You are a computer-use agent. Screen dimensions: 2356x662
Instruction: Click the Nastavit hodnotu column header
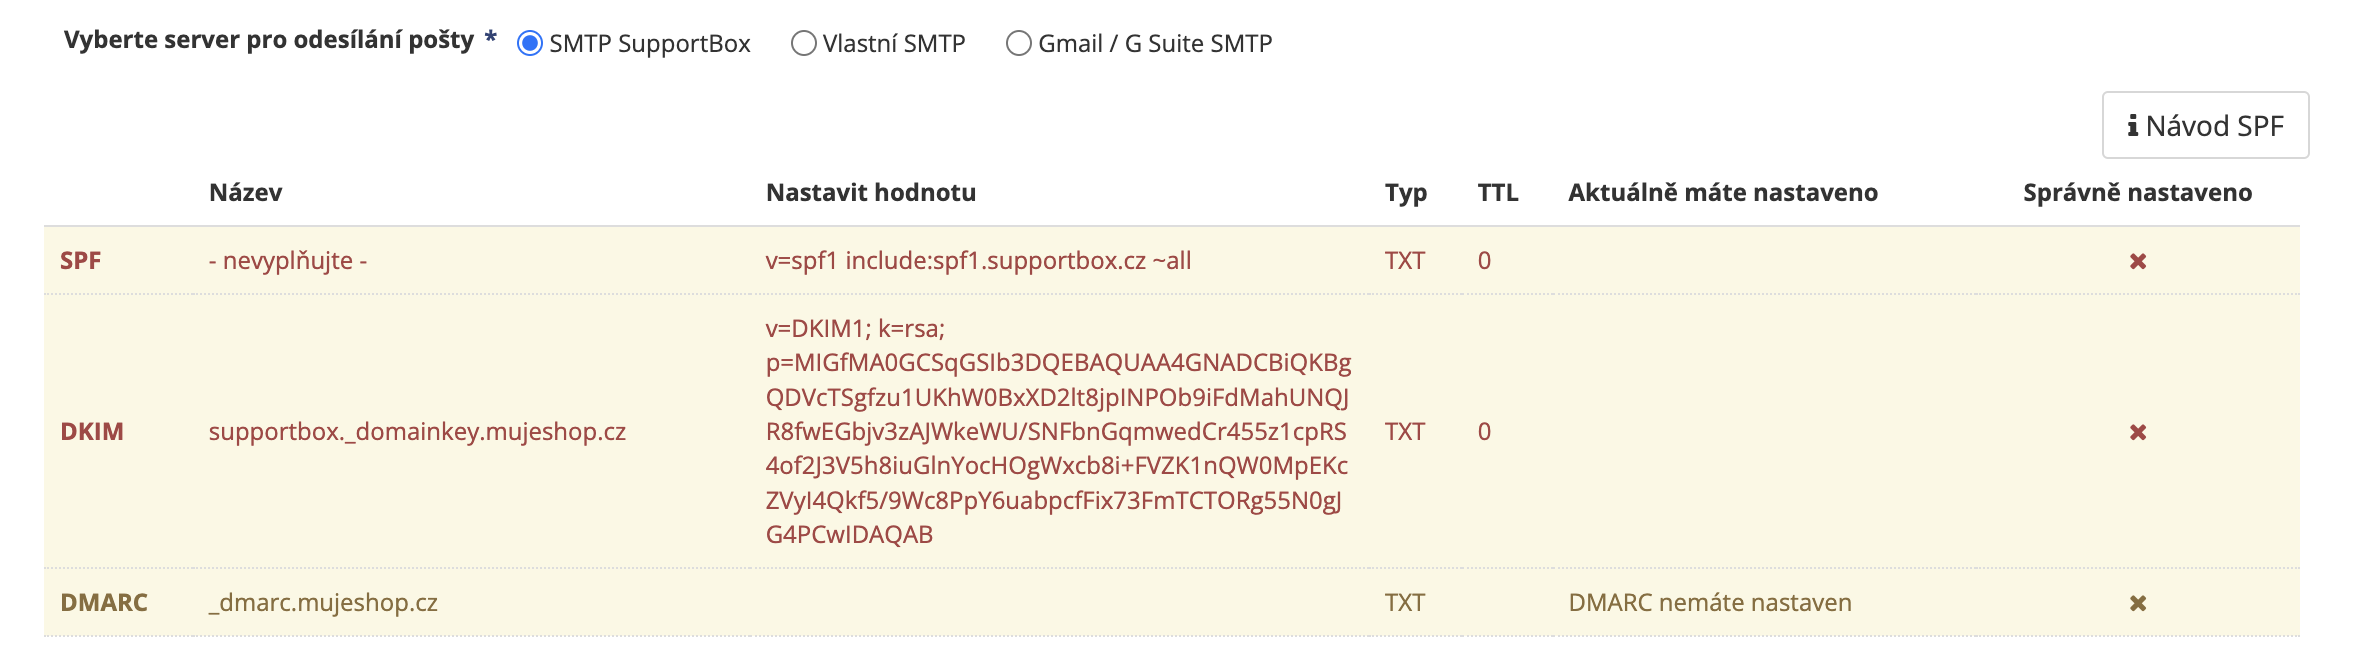coord(870,193)
